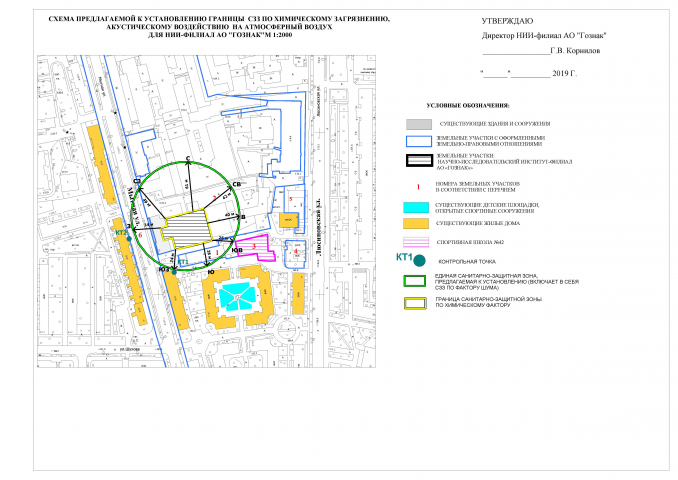Screen dimensions: 678x480
Task: Click the 'СУЩЕСТВУЮЩИЕ ЖИЛЫЕ ДОМА' legend label
Action: point(478,224)
